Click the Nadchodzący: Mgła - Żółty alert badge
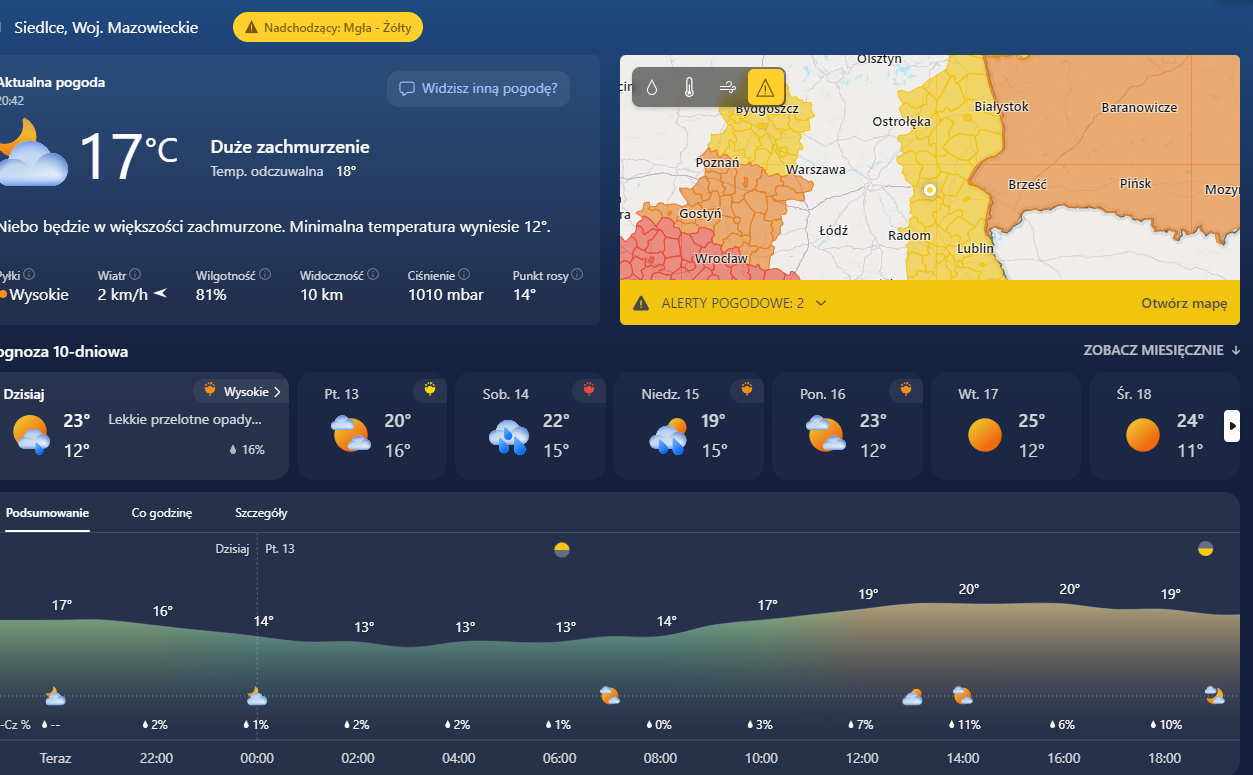Screen dimensions: 1253x775 328,27
